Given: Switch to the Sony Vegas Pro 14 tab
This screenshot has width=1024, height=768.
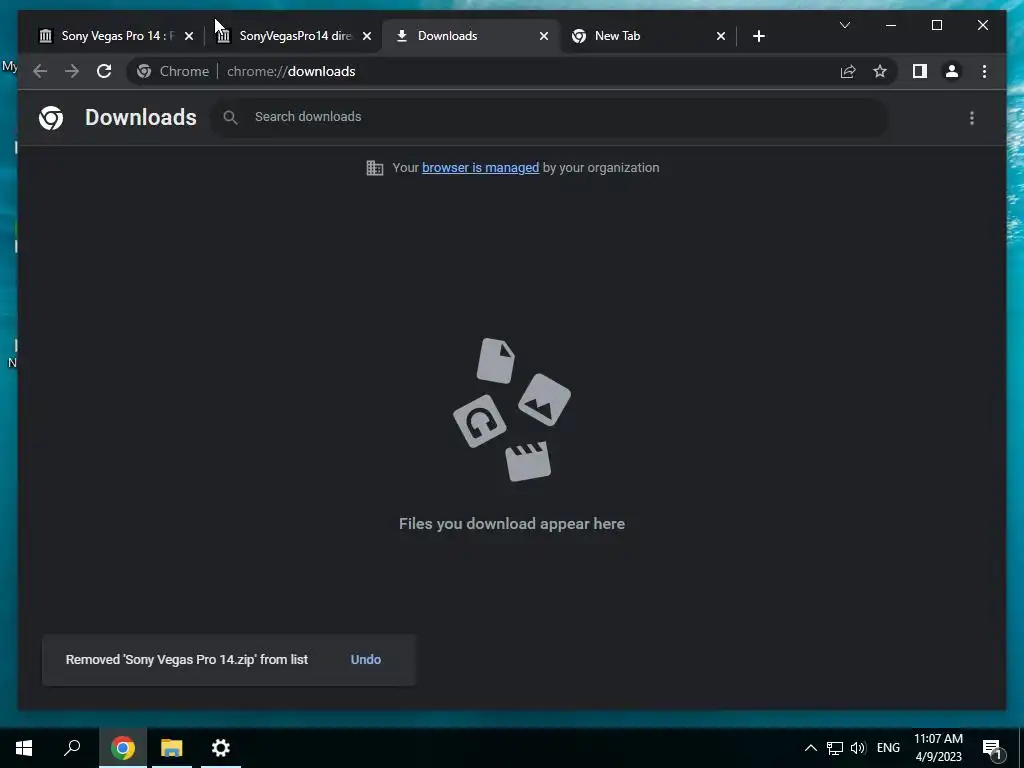Looking at the screenshot, I should coord(114,36).
